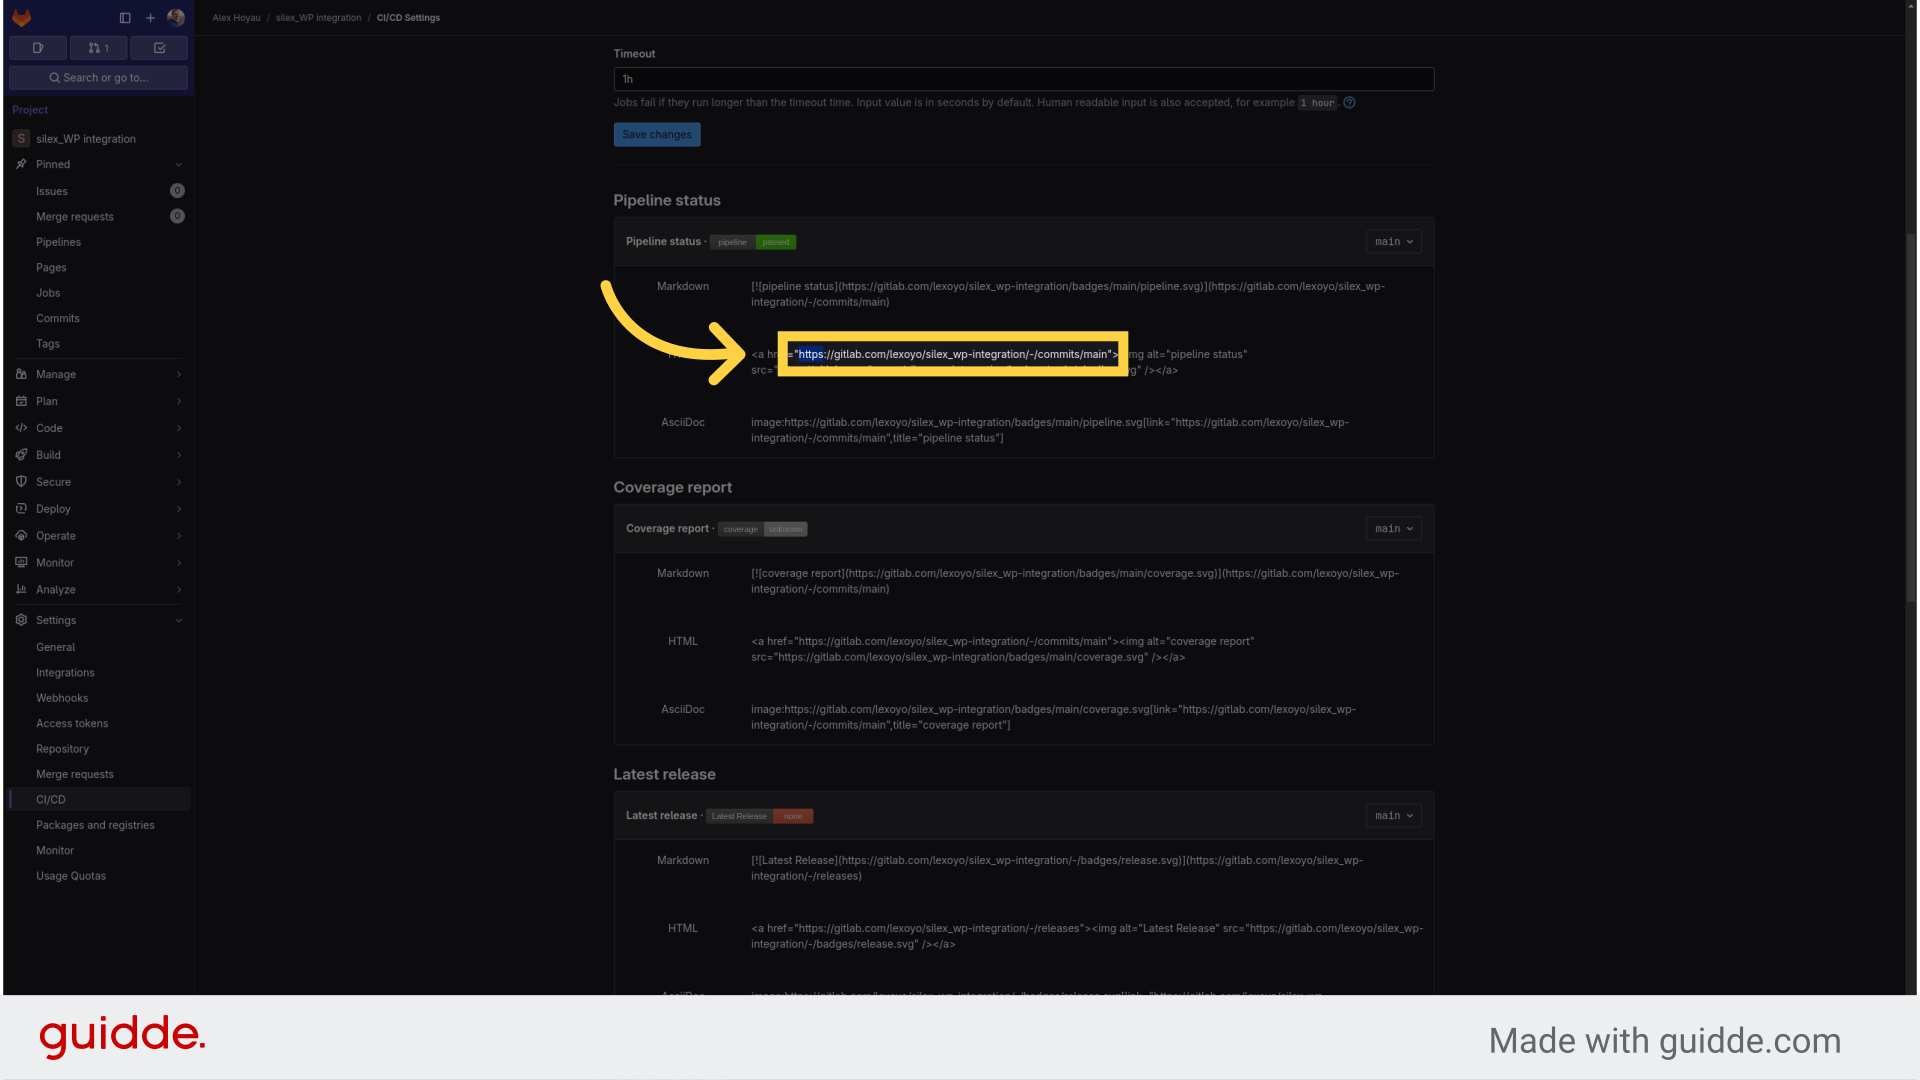Click the highlighted pipeline commits URL link
Screen dimensions: 1920x1080
[952, 353]
